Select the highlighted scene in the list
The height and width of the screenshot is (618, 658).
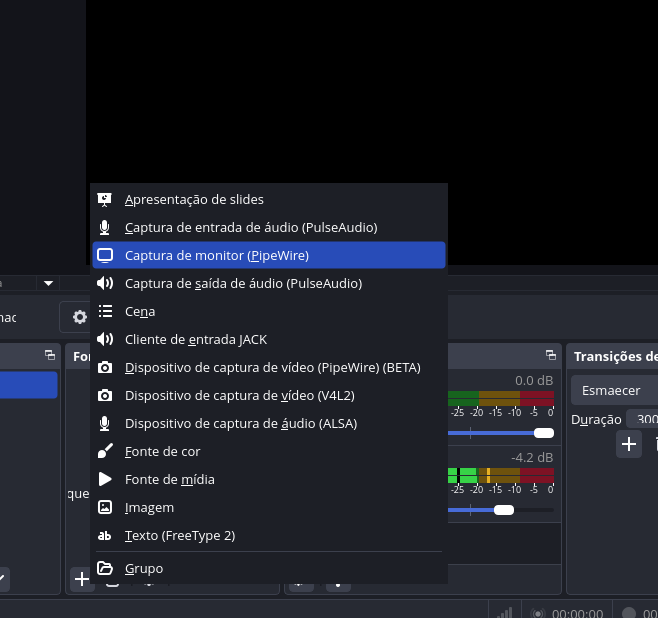pos(29,385)
